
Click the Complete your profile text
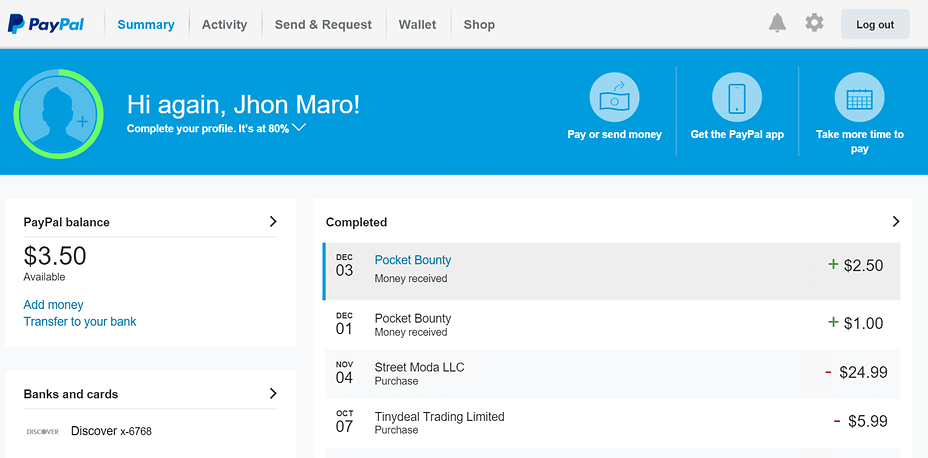coord(208,128)
